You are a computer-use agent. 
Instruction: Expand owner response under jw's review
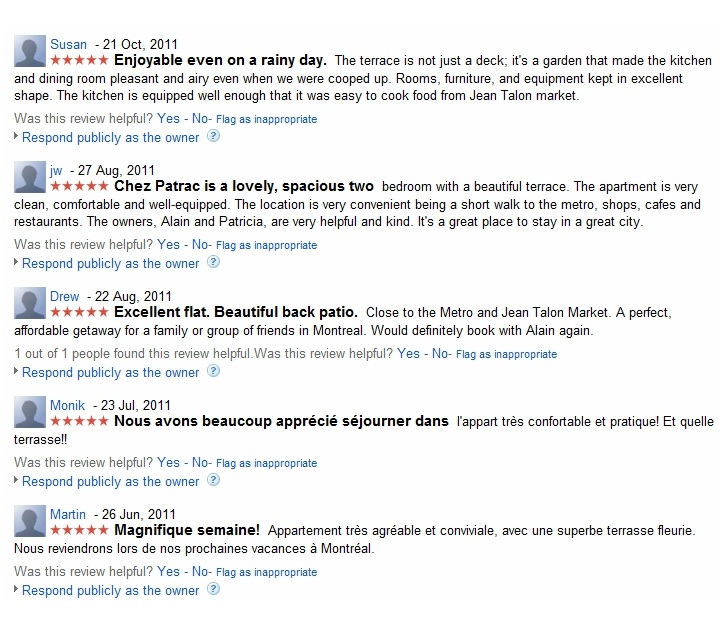tap(110, 264)
